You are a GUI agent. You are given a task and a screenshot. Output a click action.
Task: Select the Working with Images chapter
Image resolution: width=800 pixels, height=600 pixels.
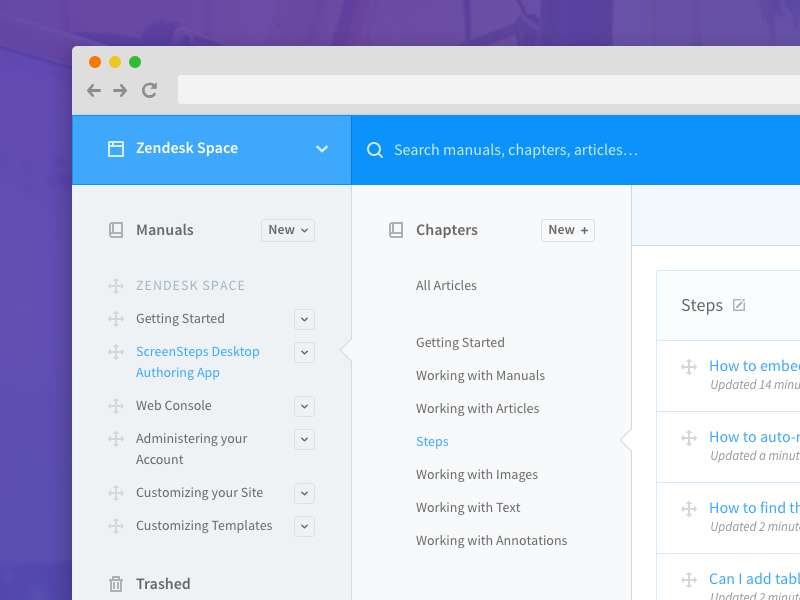pos(477,474)
